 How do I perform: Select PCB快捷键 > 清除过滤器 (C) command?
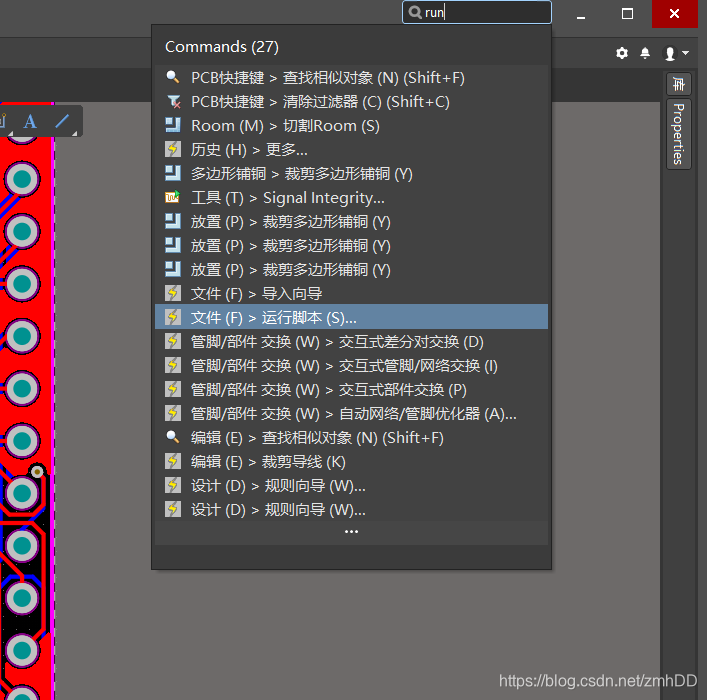coord(351,101)
